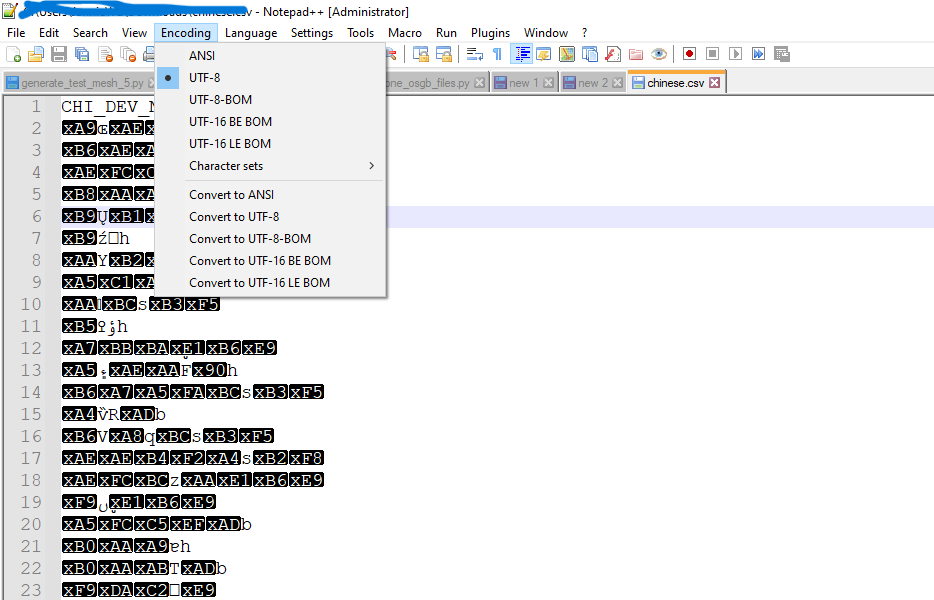Open the Settings menu
Viewport: 934px width, 600px height.
click(x=312, y=33)
